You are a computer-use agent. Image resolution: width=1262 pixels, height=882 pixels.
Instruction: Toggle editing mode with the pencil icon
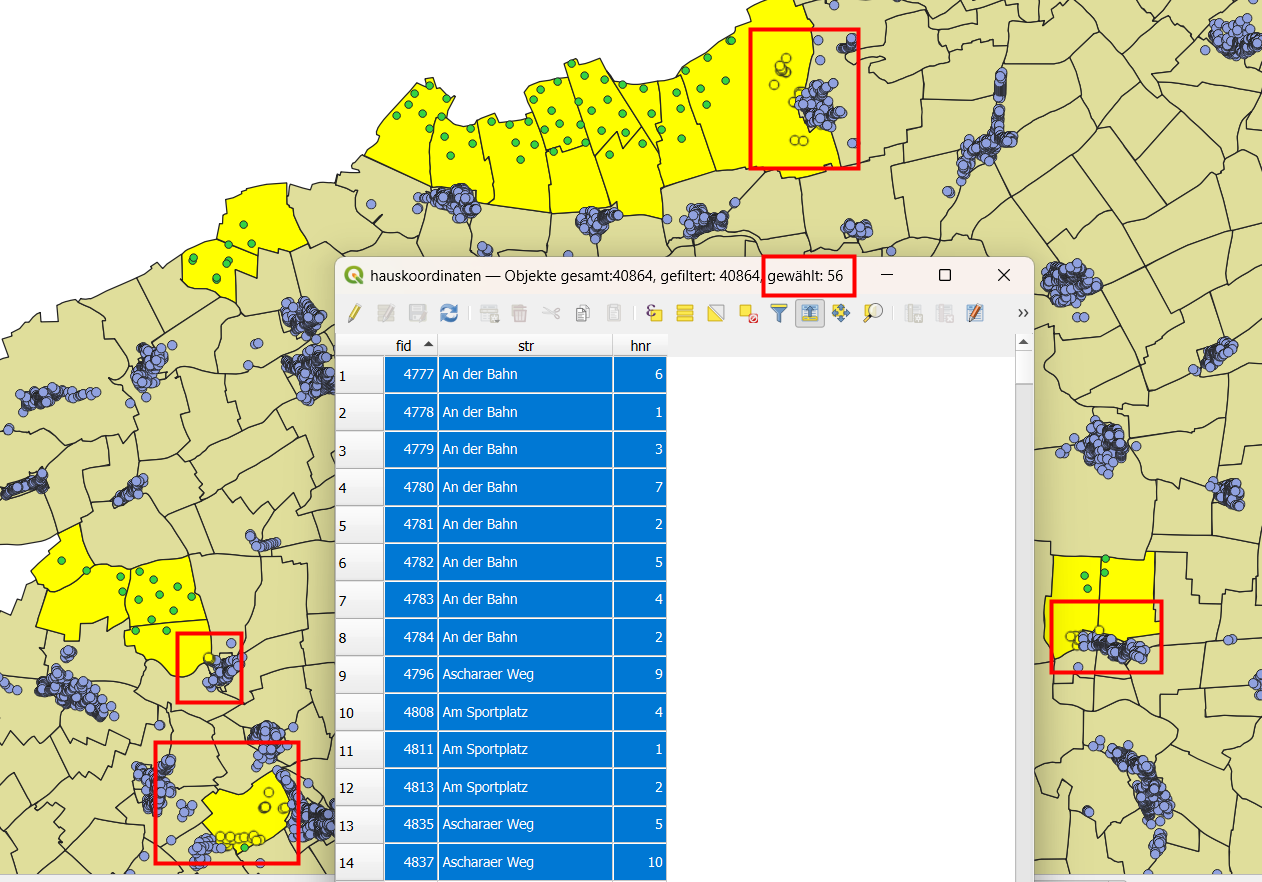click(353, 313)
